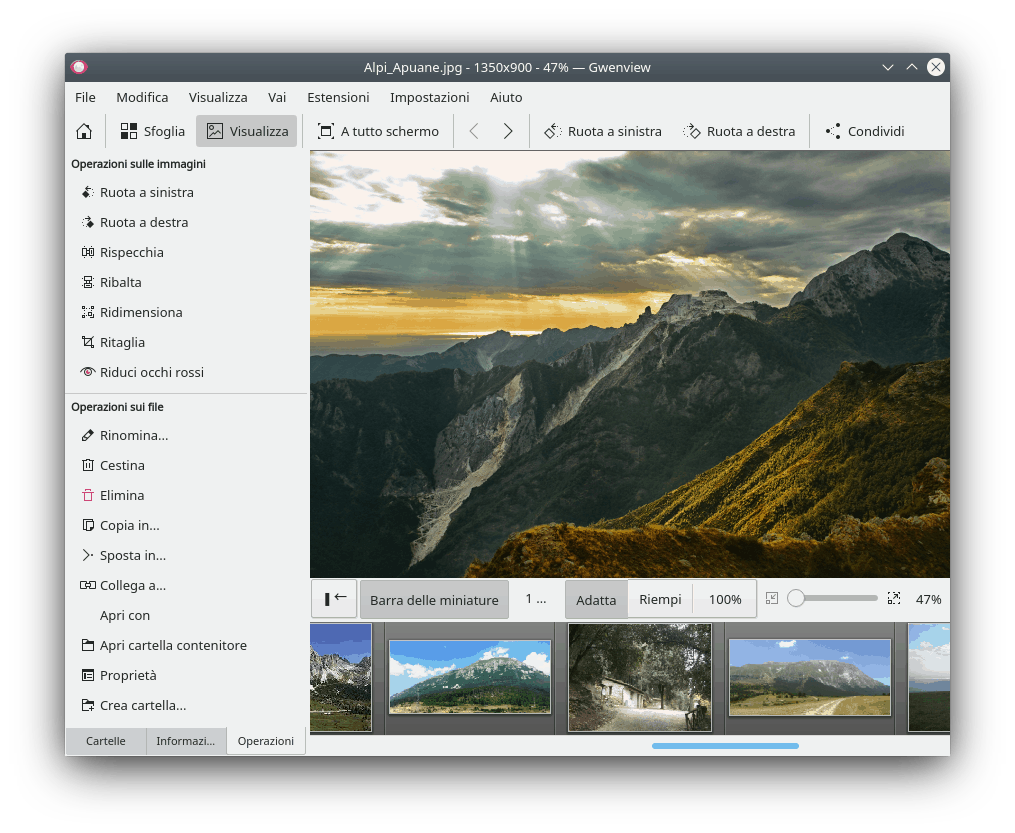Go to the previous image arrow

pos(474,131)
